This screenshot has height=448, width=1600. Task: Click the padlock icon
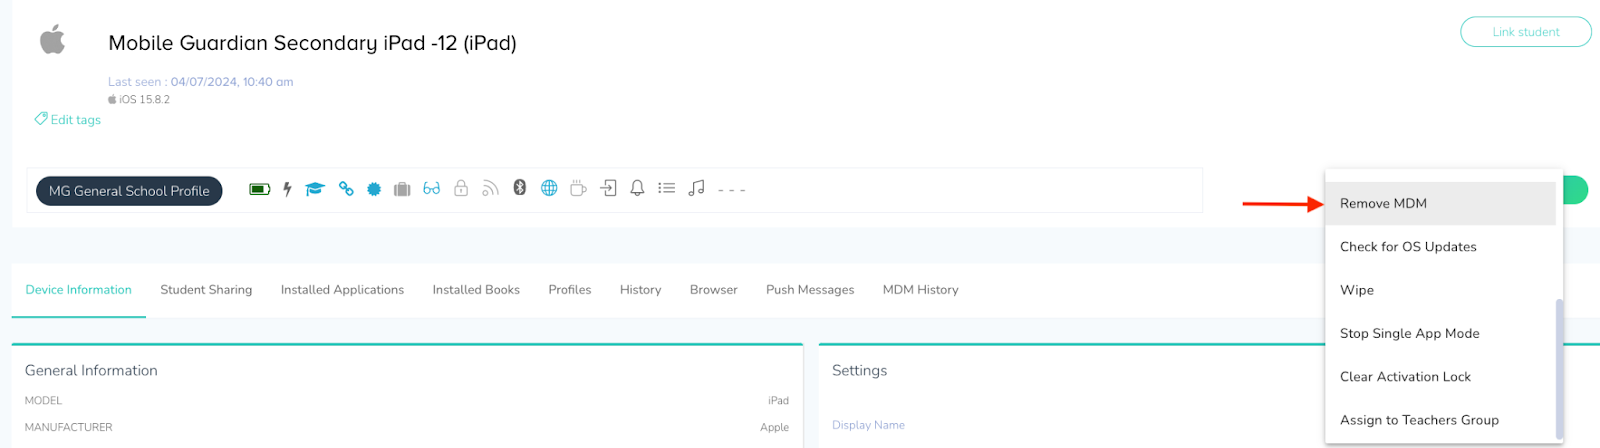[461, 188]
